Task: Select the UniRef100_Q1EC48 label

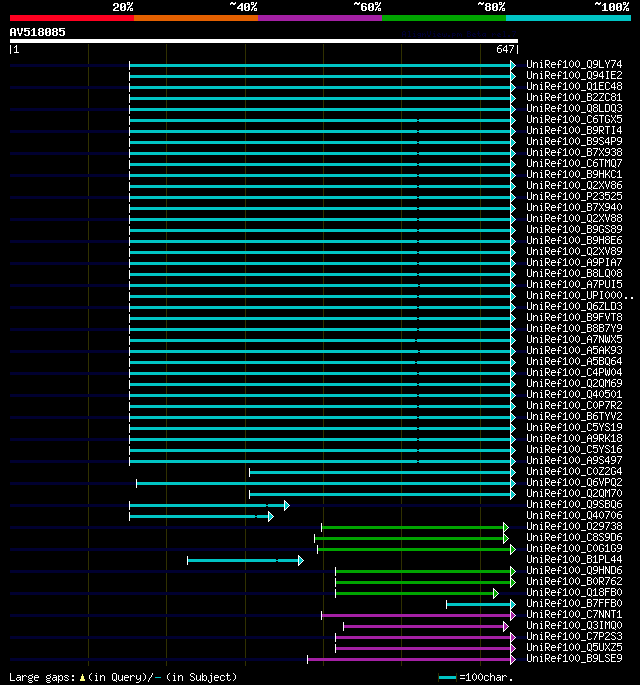Action: [x=574, y=86]
